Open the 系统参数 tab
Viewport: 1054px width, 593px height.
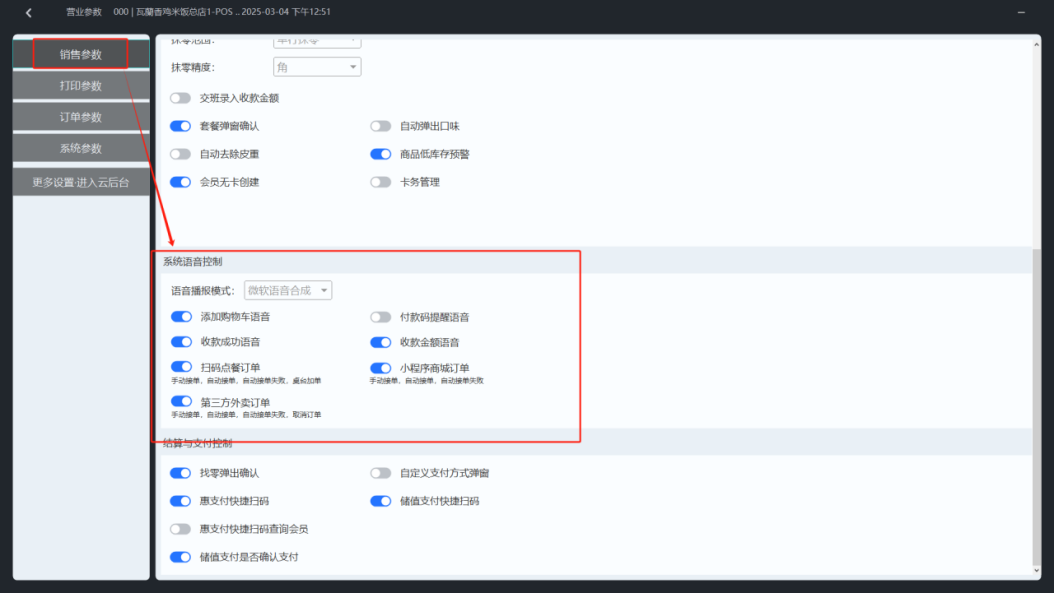(81, 148)
